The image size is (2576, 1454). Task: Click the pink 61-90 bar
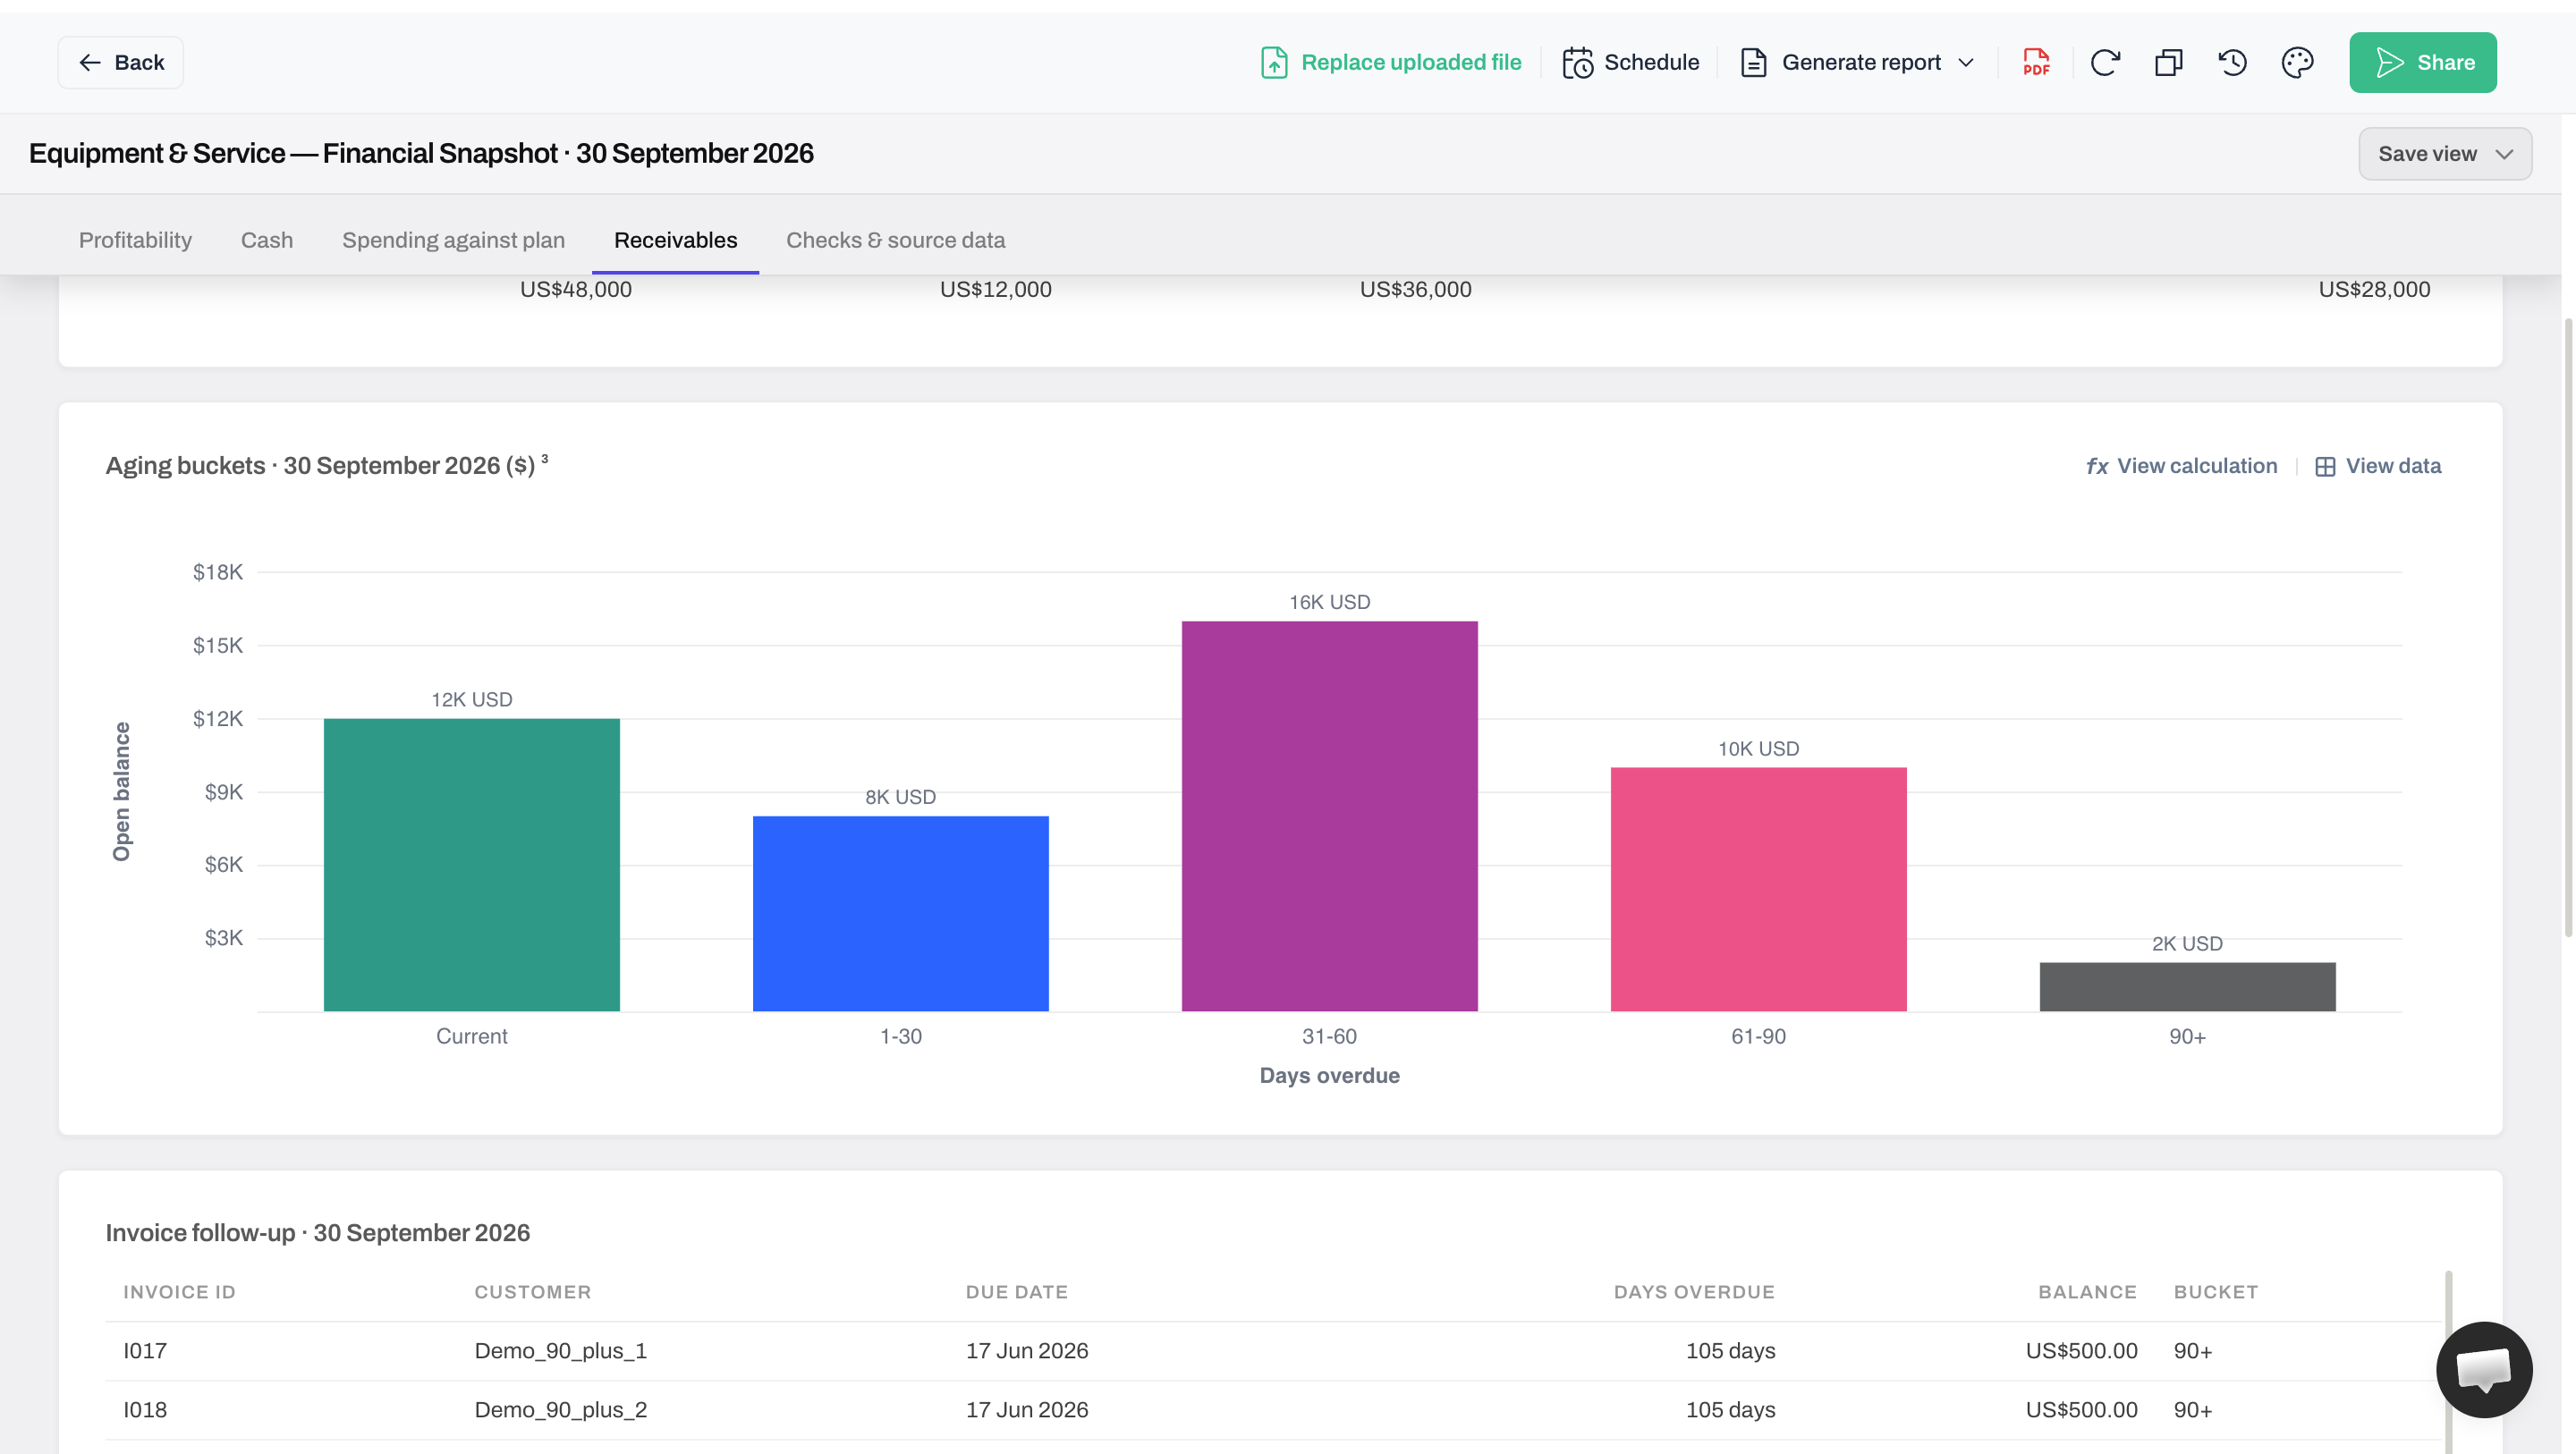coord(1758,889)
